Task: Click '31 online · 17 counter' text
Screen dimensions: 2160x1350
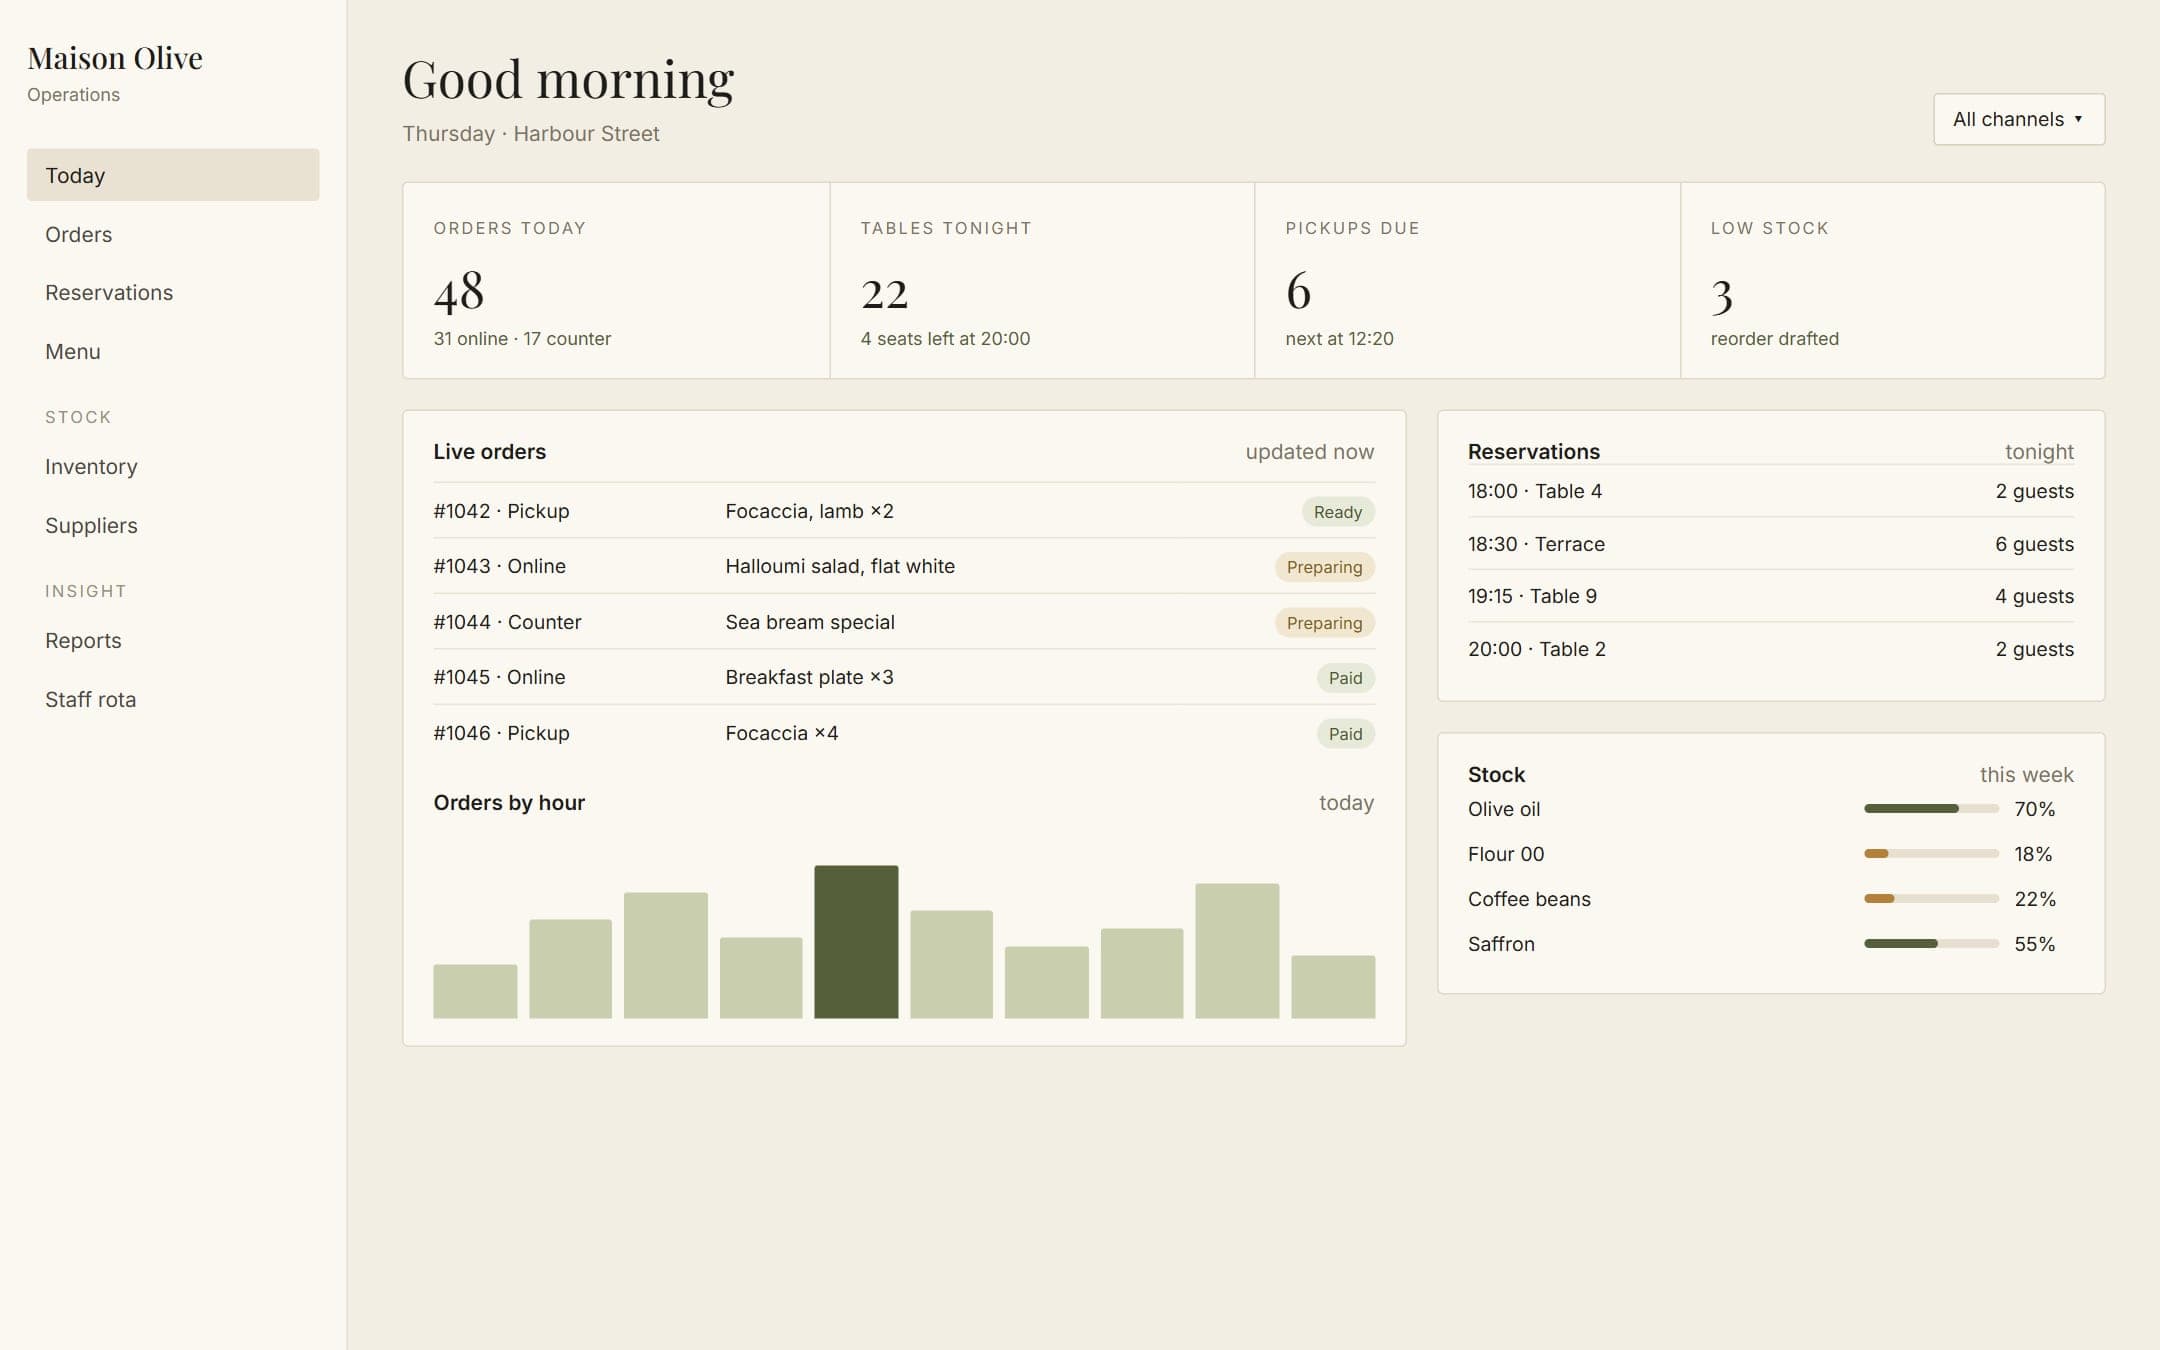Action: [x=522, y=339]
